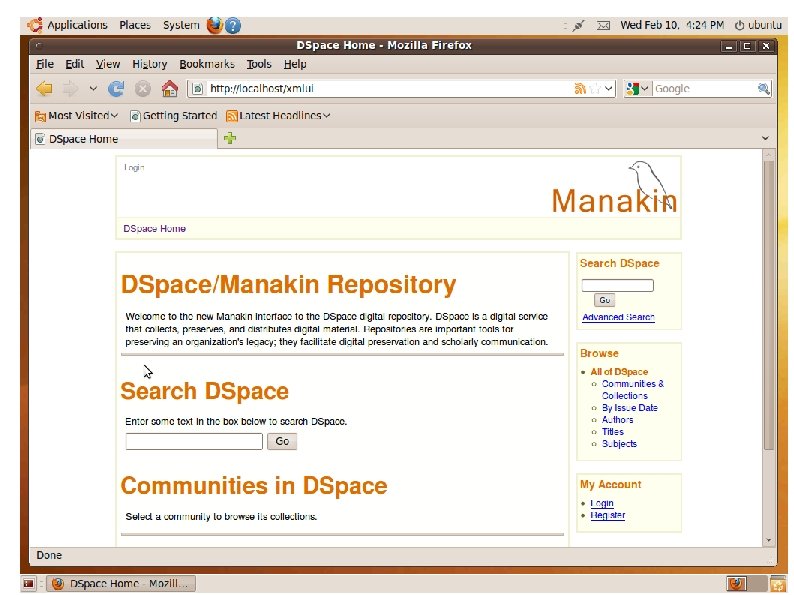
Task: Click the main Search DSpace text box
Action: click(x=194, y=442)
